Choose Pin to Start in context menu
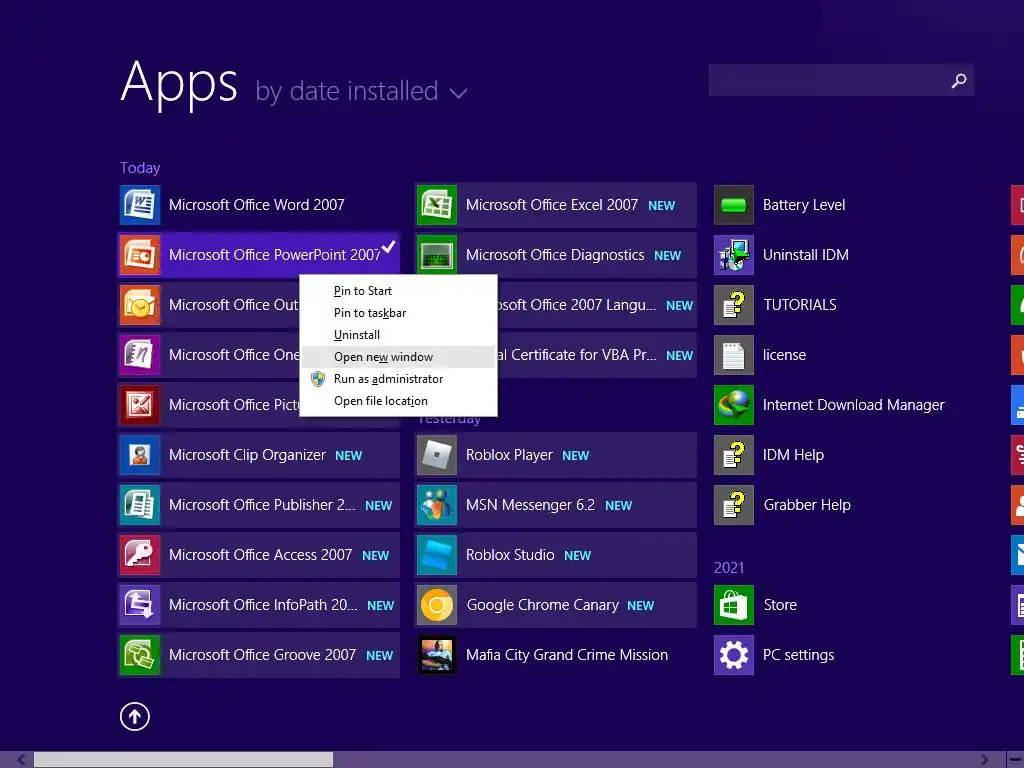 pos(398,291)
